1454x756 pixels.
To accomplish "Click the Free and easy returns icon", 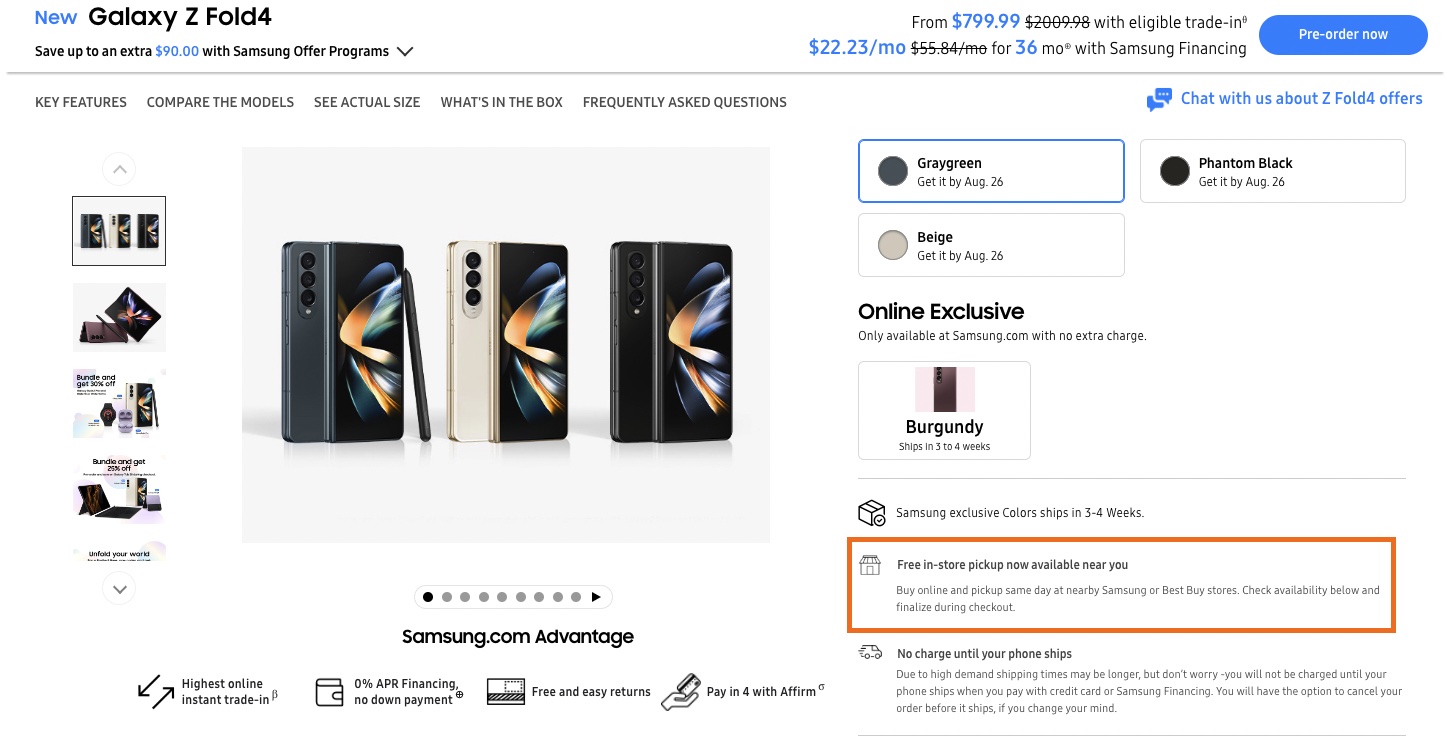I will point(506,691).
